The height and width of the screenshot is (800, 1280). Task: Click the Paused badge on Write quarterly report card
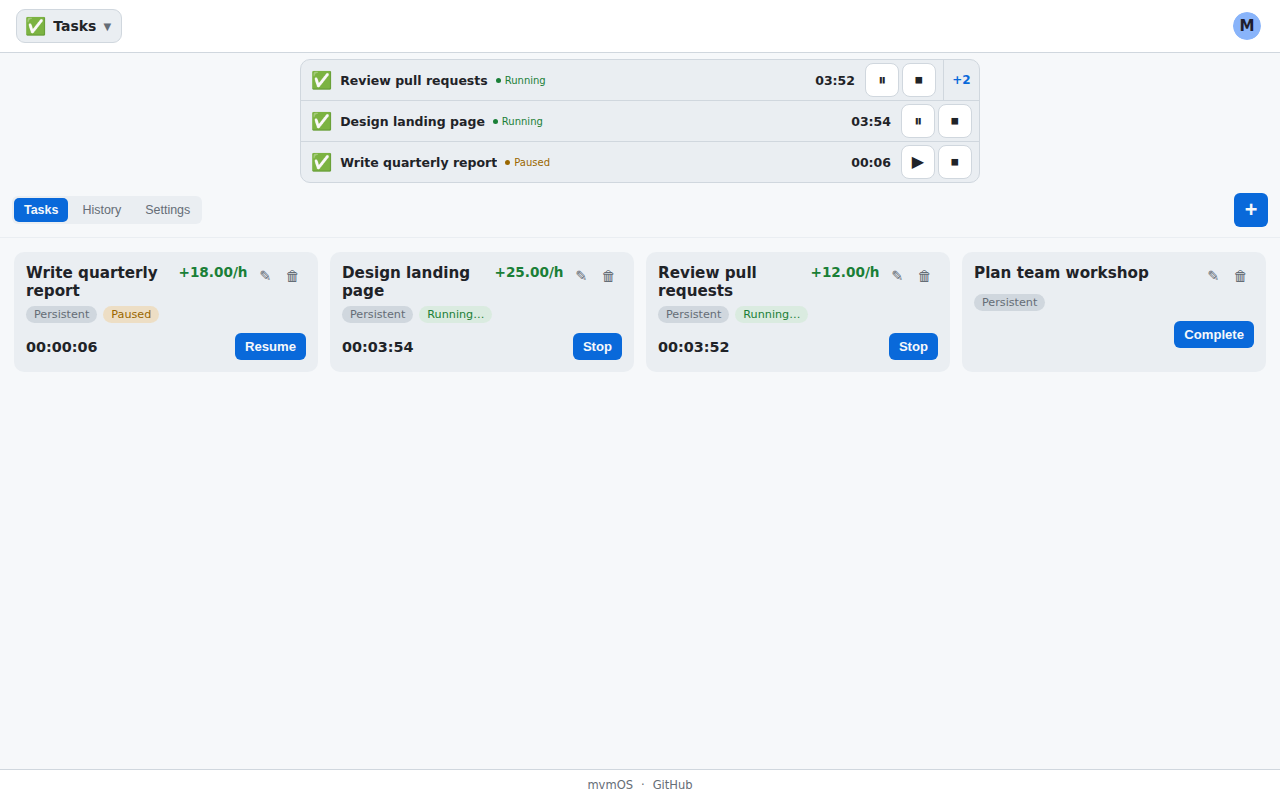point(131,314)
